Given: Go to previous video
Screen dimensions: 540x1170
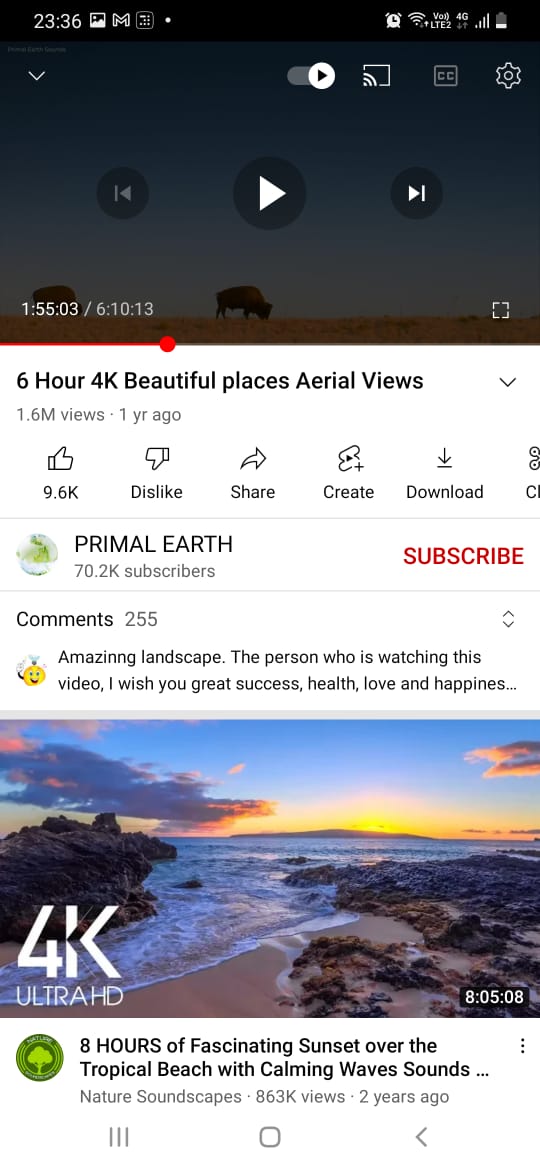Looking at the screenshot, I should pos(123,193).
